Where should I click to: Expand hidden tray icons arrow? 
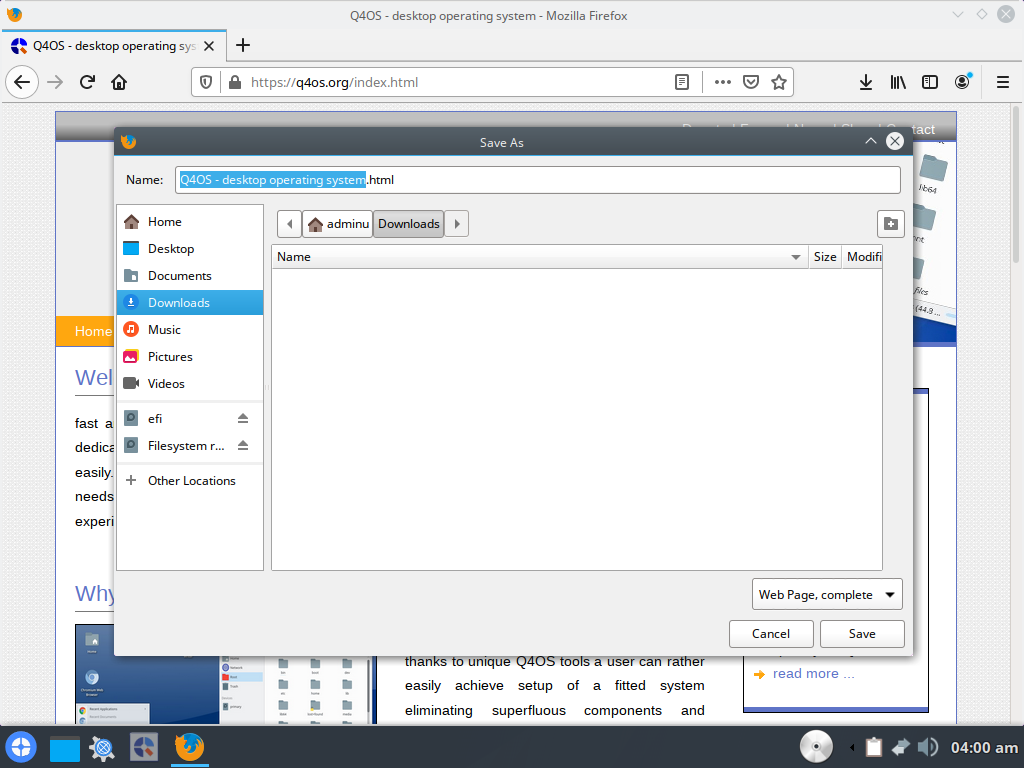point(852,747)
